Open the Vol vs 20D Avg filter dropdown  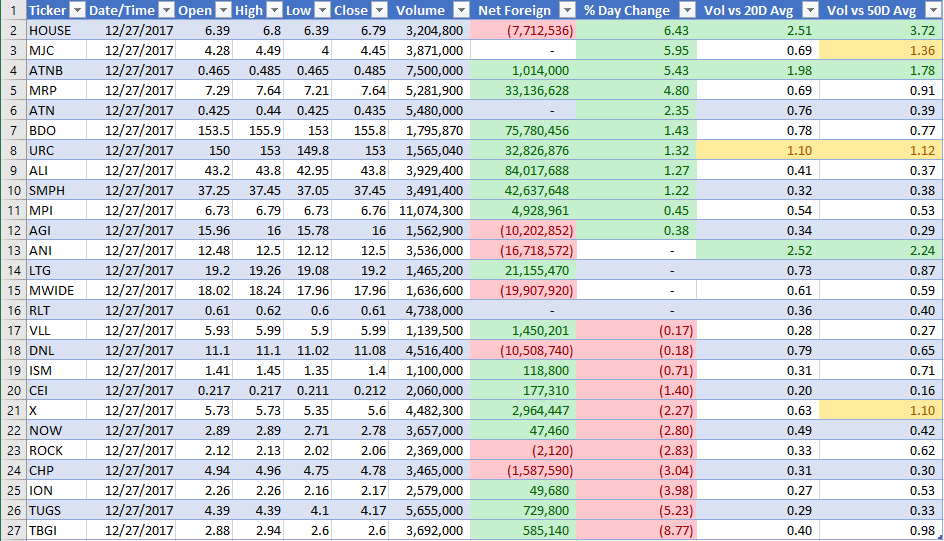coord(811,10)
